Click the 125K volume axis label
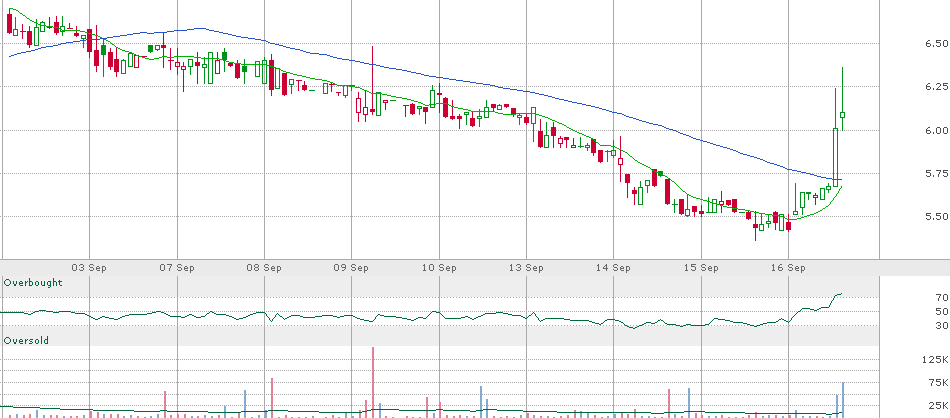 coord(937,360)
